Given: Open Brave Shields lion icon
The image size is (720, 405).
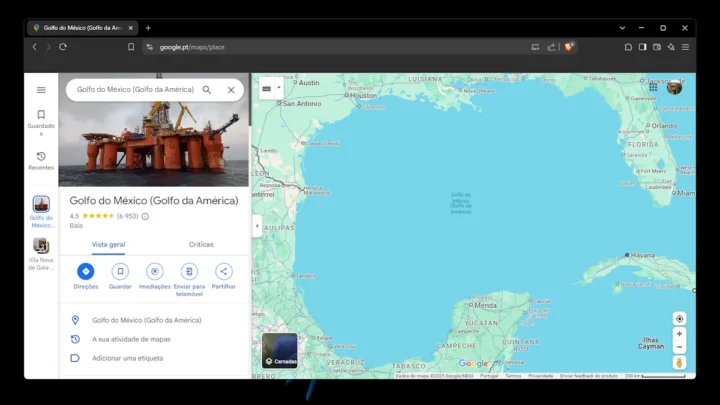Looking at the screenshot, I should [569, 46].
